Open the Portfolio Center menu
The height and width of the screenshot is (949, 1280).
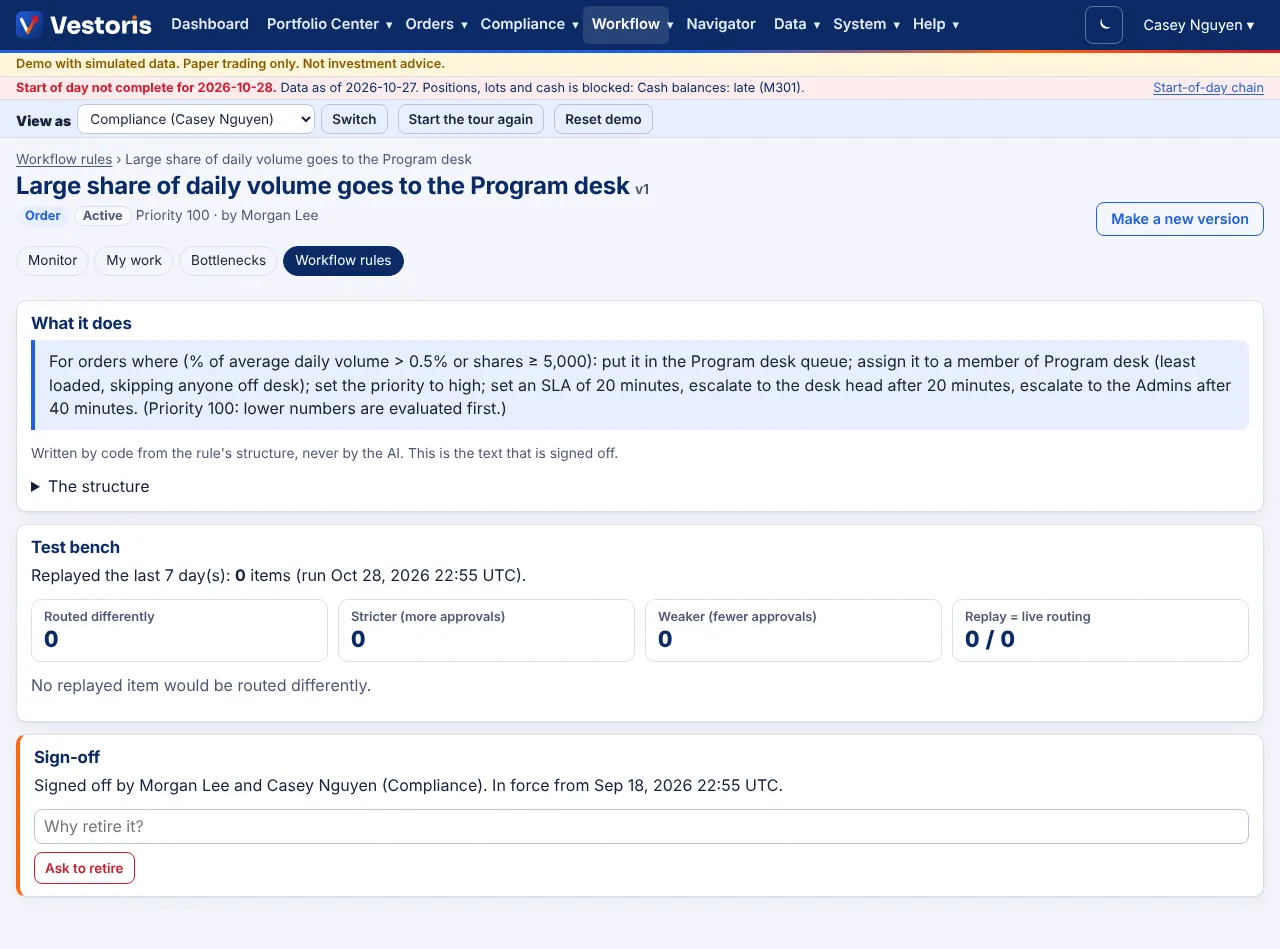(329, 24)
